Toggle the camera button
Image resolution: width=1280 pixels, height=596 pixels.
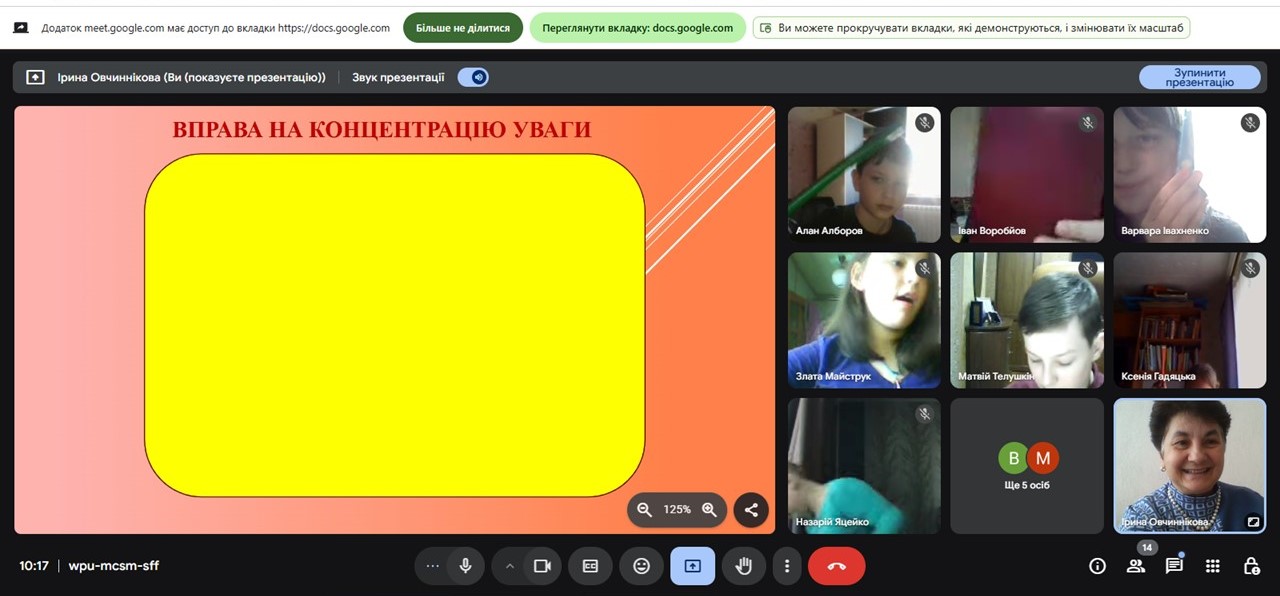point(542,566)
